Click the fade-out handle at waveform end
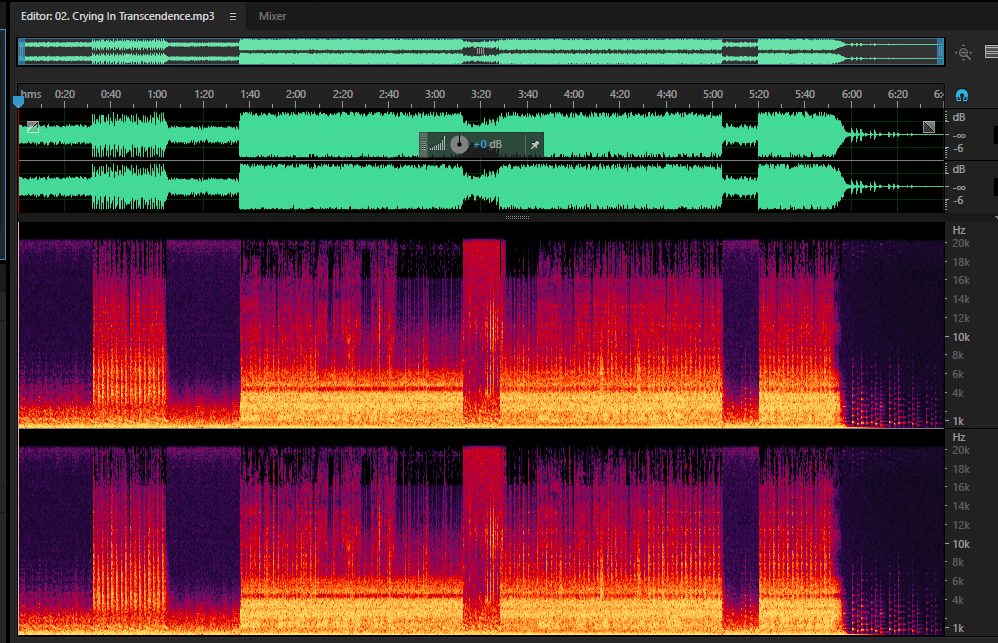This screenshot has width=998, height=643. pos(929,127)
